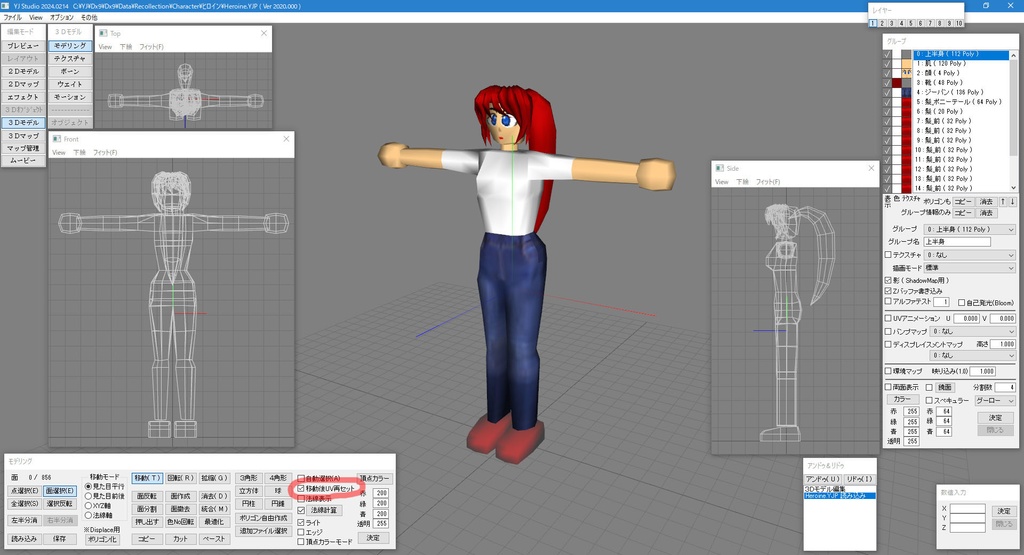
Task: Enable the 自己発光(Bloom) checkbox
Action: tap(961, 302)
